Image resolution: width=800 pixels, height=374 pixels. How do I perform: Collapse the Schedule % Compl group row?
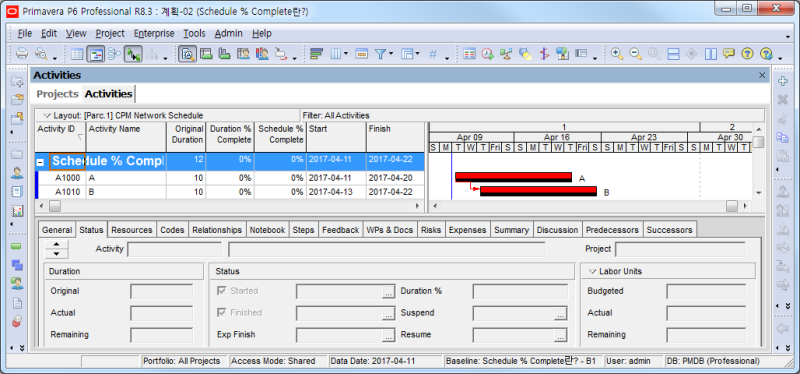click(x=40, y=162)
